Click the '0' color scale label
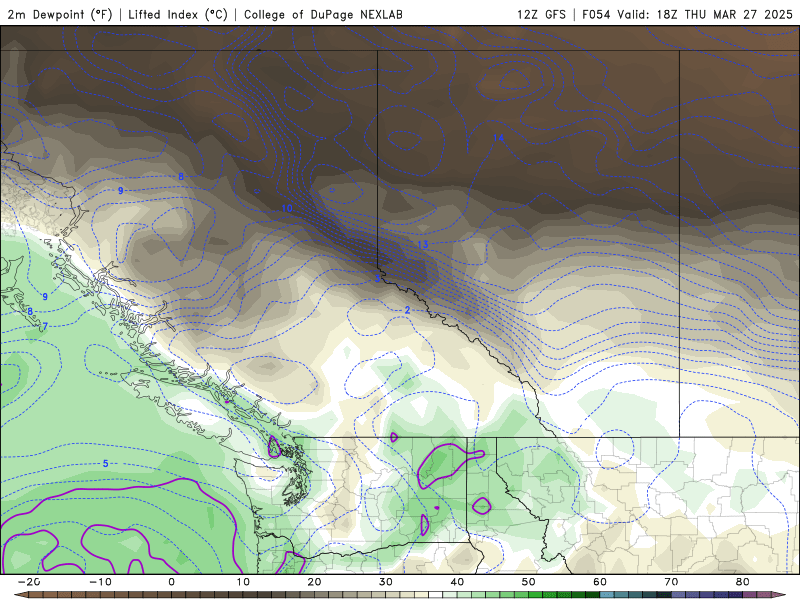 (171, 582)
